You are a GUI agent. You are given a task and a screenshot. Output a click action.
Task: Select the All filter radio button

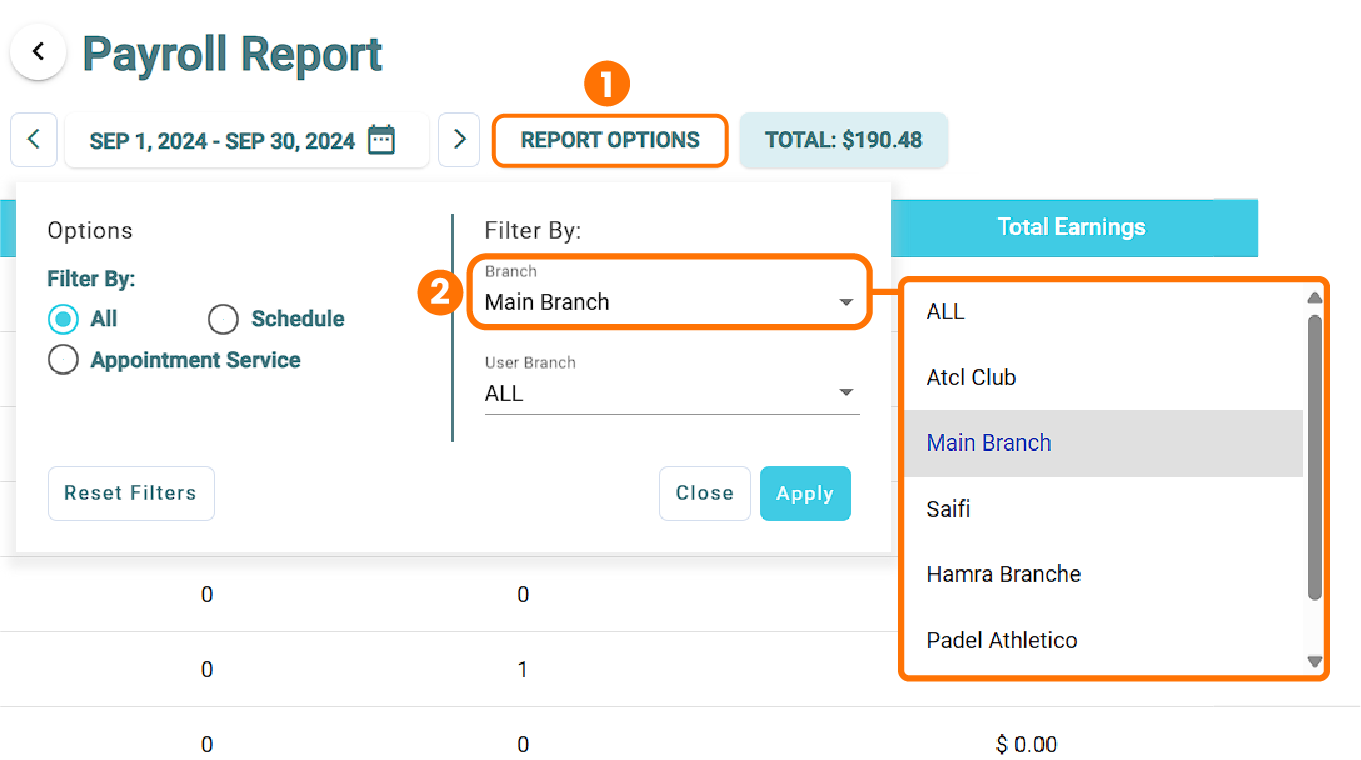coord(62,319)
